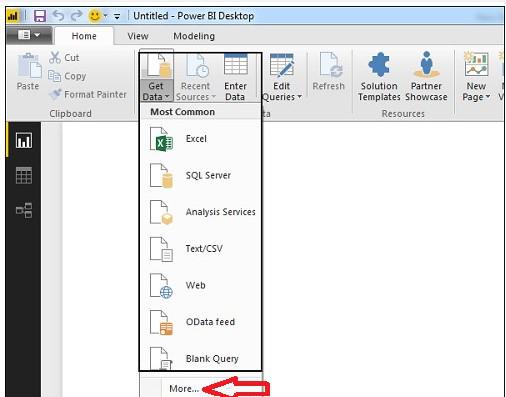Select OData feed data source
506x397 pixels.
(200, 322)
